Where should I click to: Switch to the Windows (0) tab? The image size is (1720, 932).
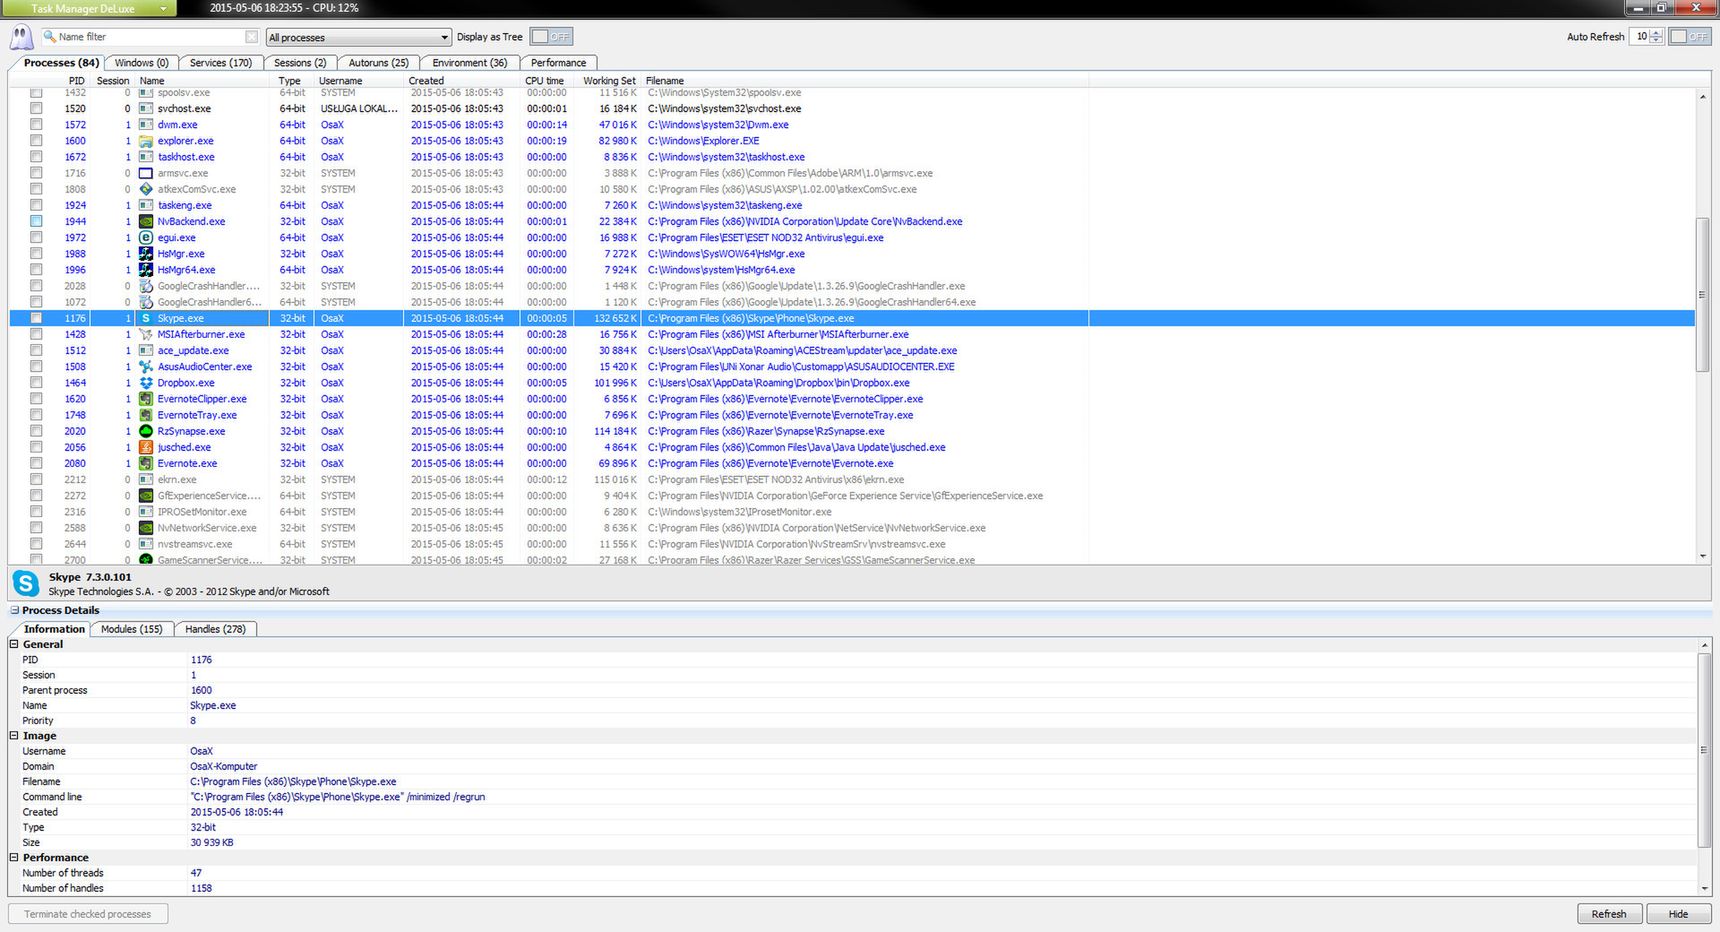(141, 63)
